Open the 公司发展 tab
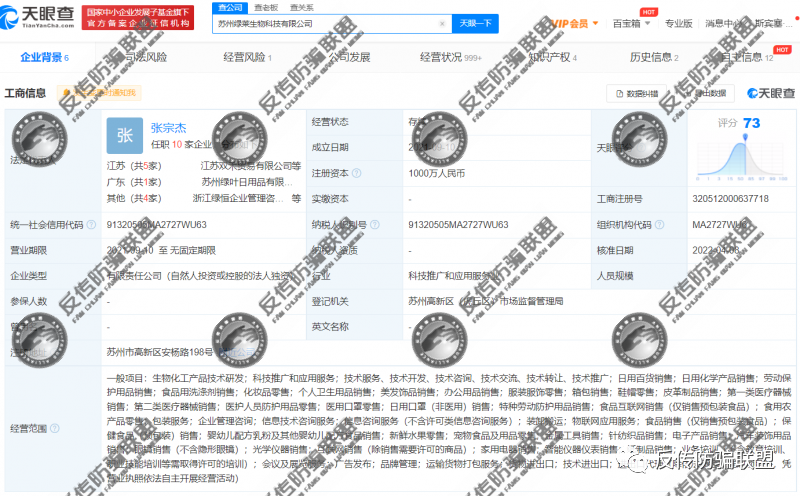 click(x=349, y=57)
